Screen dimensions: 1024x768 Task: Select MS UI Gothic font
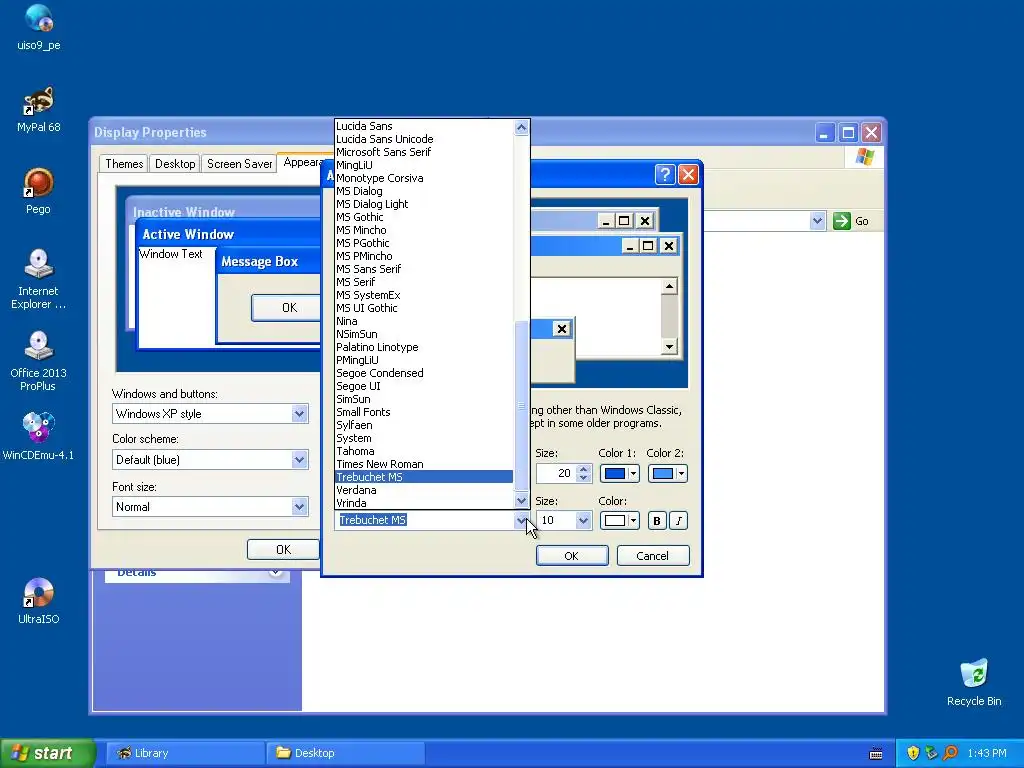tap(424, 308)
